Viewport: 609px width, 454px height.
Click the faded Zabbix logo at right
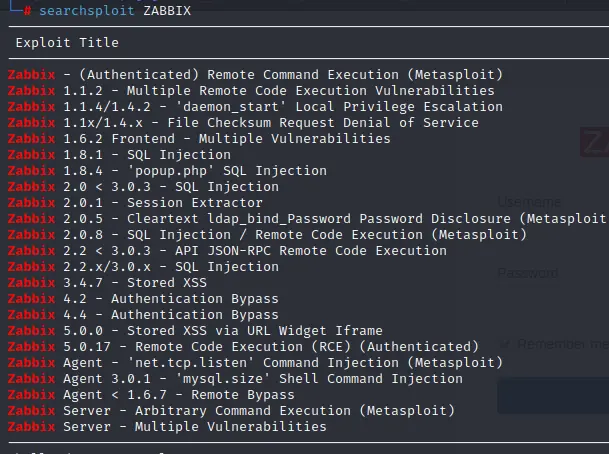click(595, 142)
